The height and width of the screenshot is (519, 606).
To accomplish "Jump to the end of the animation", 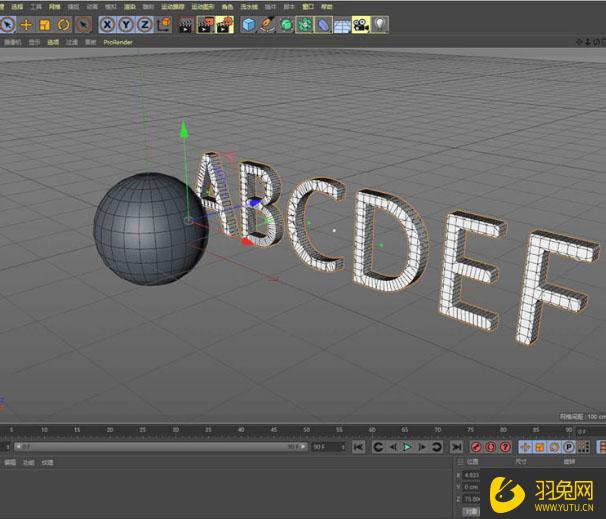I will pos(456,447).
